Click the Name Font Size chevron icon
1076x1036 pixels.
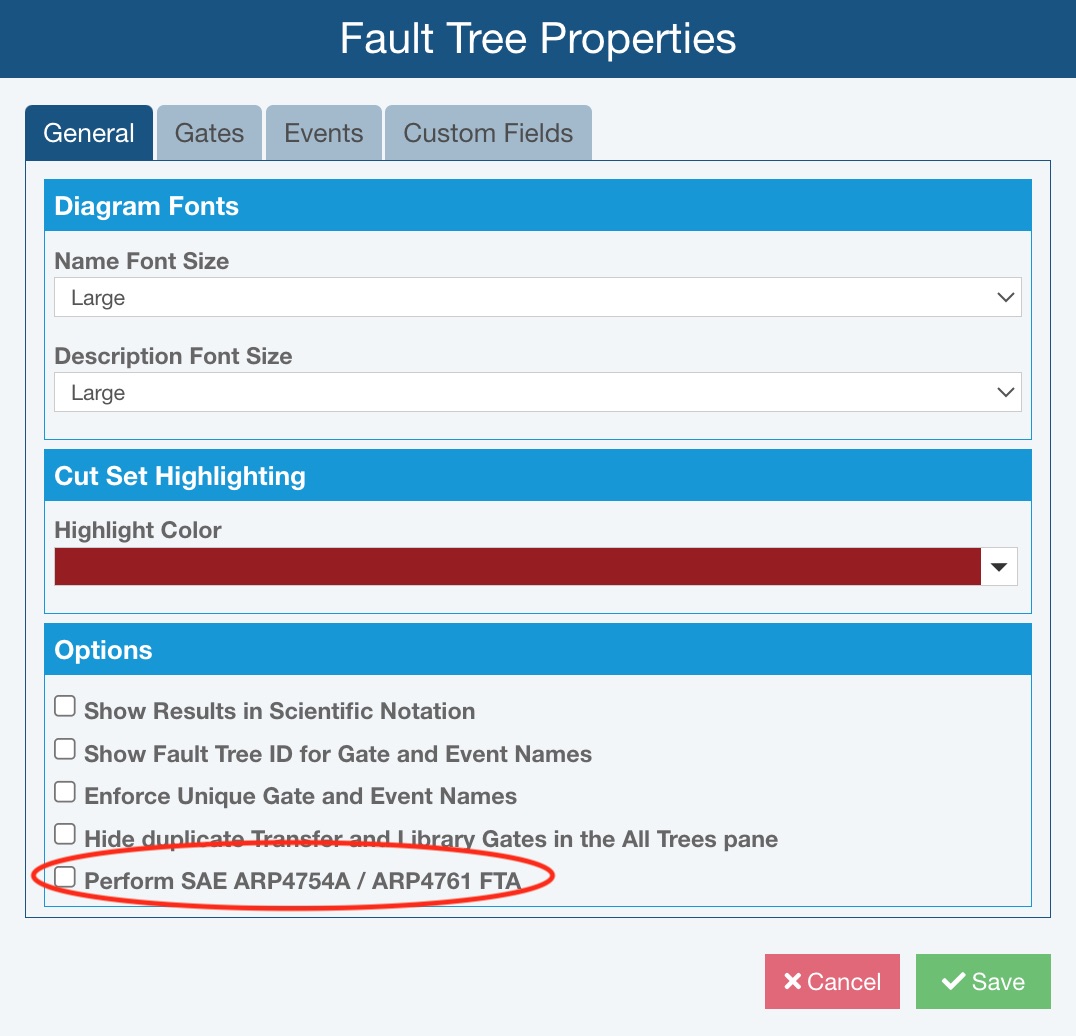[1006, 298]
